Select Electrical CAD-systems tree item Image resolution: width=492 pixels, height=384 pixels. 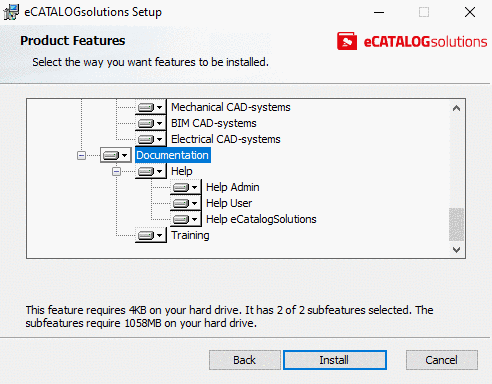click(226, 139)
